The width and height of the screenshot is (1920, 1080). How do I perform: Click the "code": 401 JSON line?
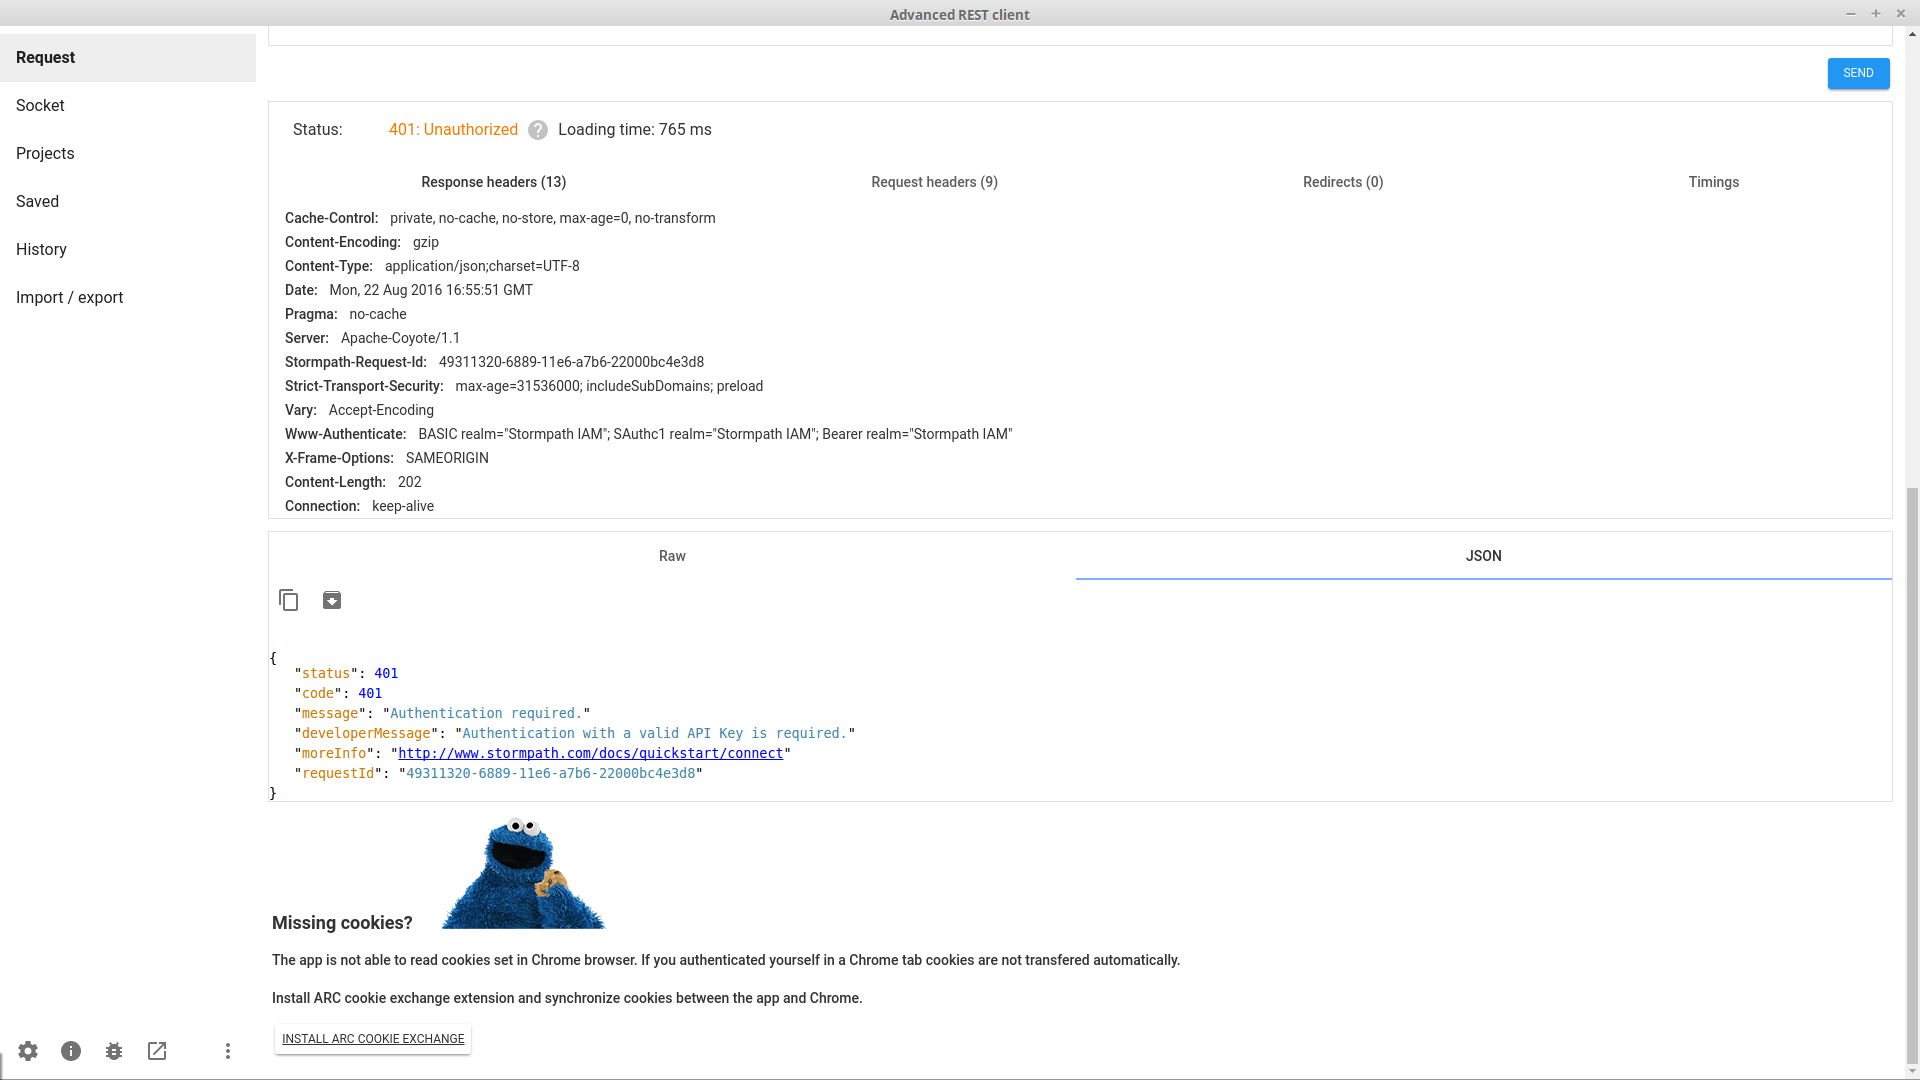click(338, 693)
